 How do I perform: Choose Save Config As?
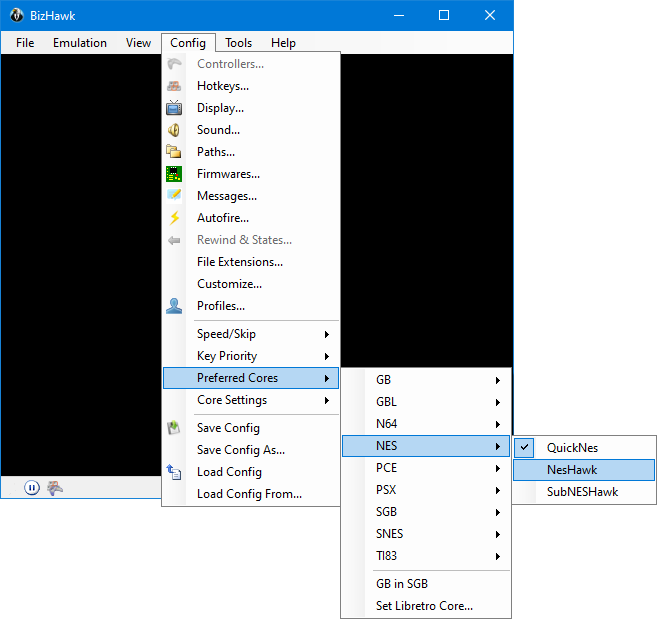[x=251, y=450]
